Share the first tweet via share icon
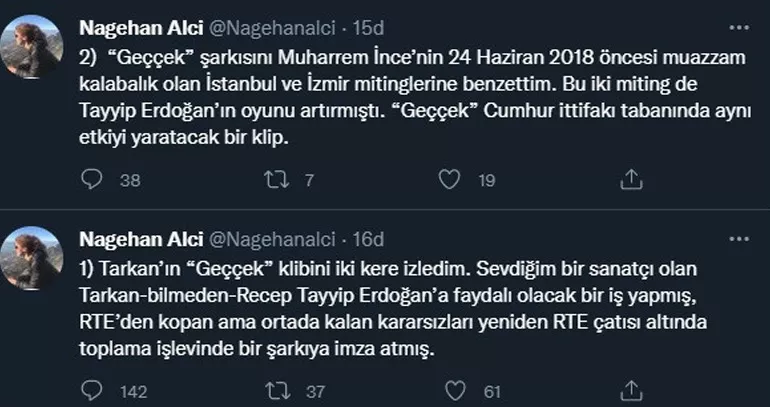 pos(630,179)
